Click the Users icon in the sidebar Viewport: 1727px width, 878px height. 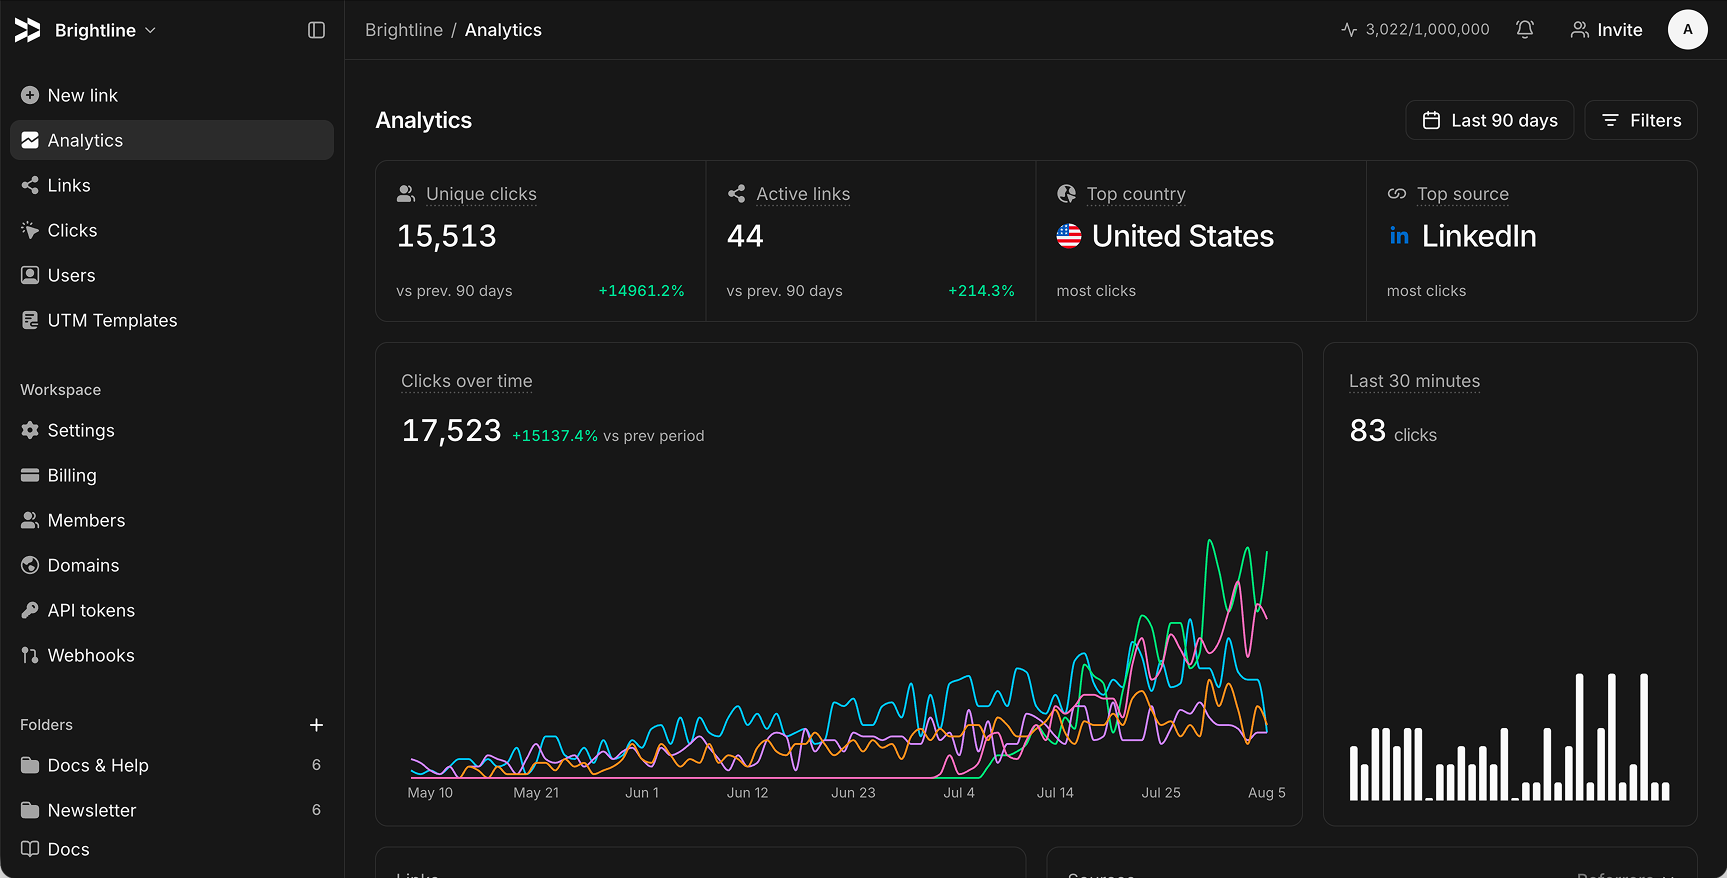tap(30, 275)
